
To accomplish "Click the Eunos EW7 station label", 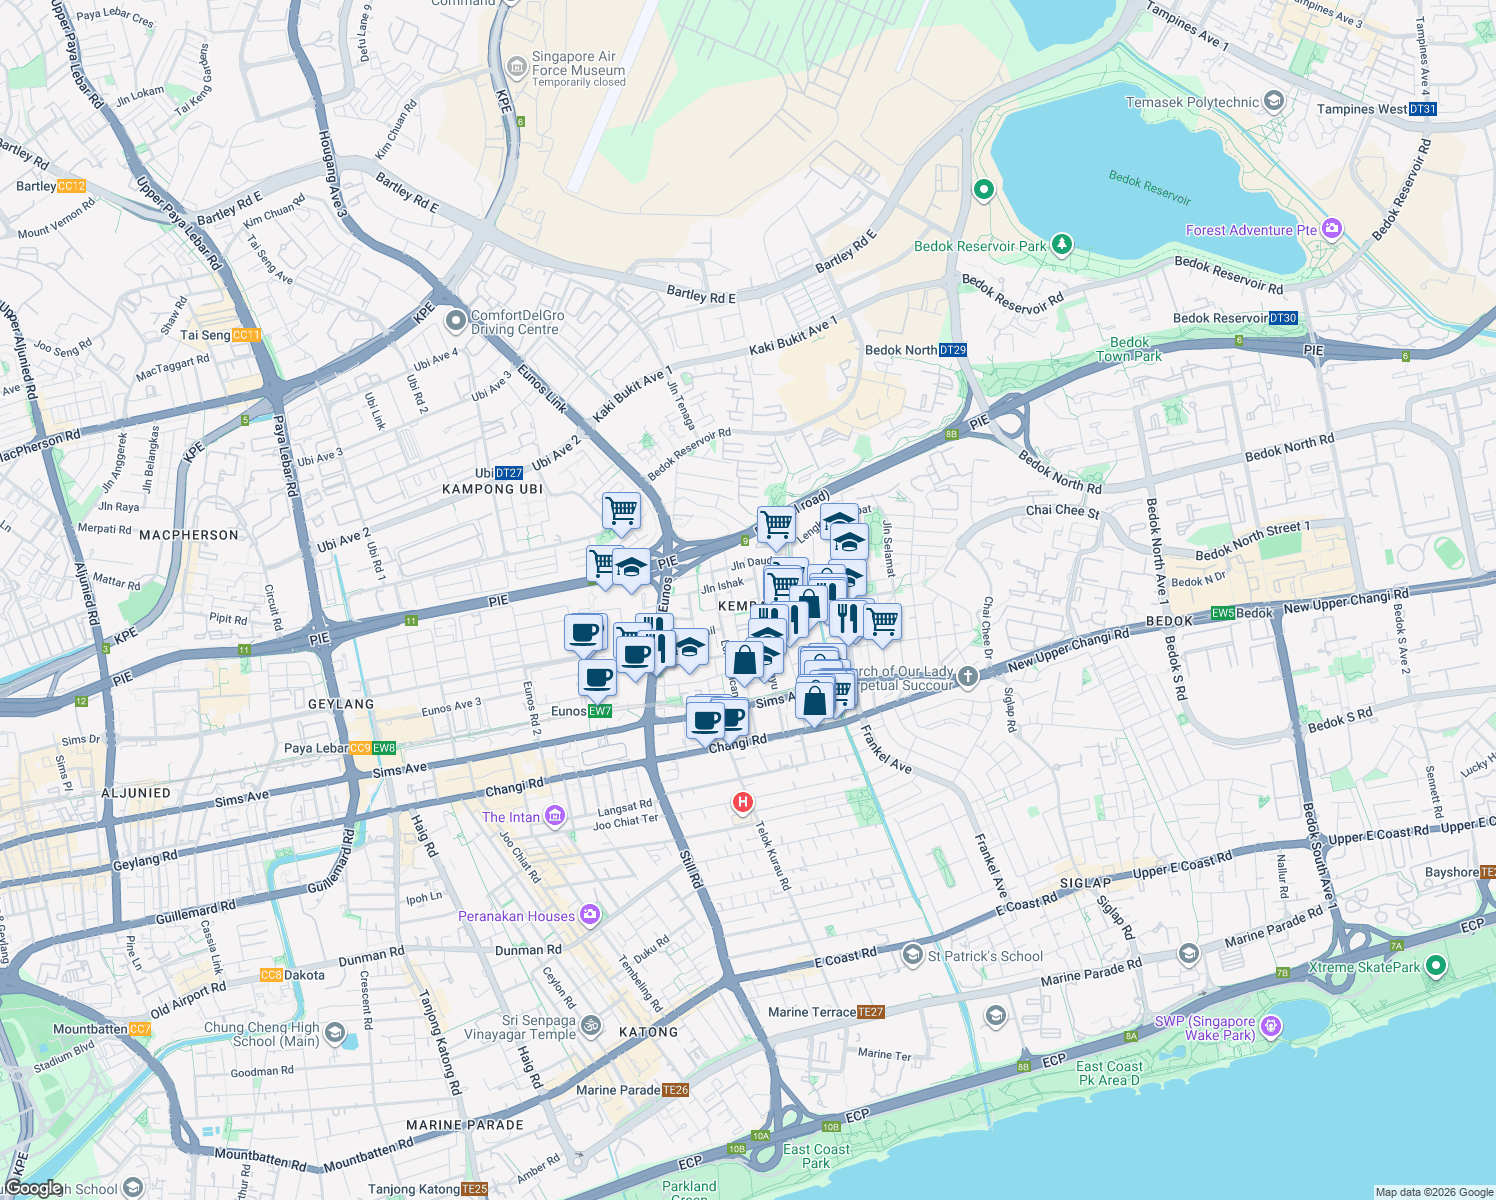I will 581,711.
